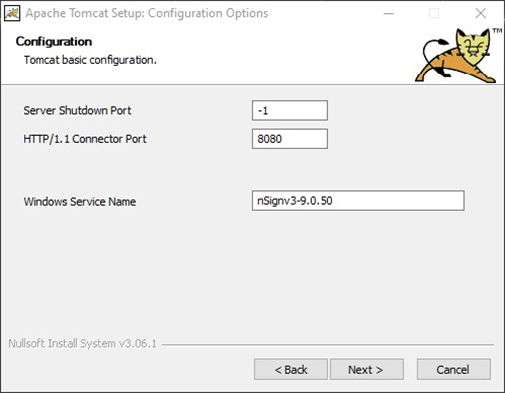Select the HTTP/1.1 Connector Port field showing 8080
Screen dimensions: 505x393
(x=290, y=139)
